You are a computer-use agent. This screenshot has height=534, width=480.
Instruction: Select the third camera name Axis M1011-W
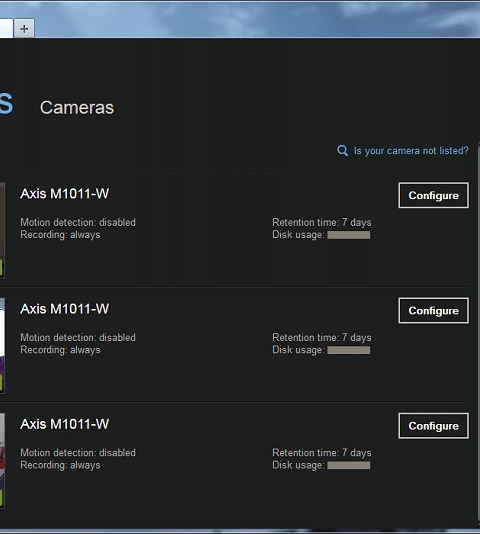tap(65, 424)
